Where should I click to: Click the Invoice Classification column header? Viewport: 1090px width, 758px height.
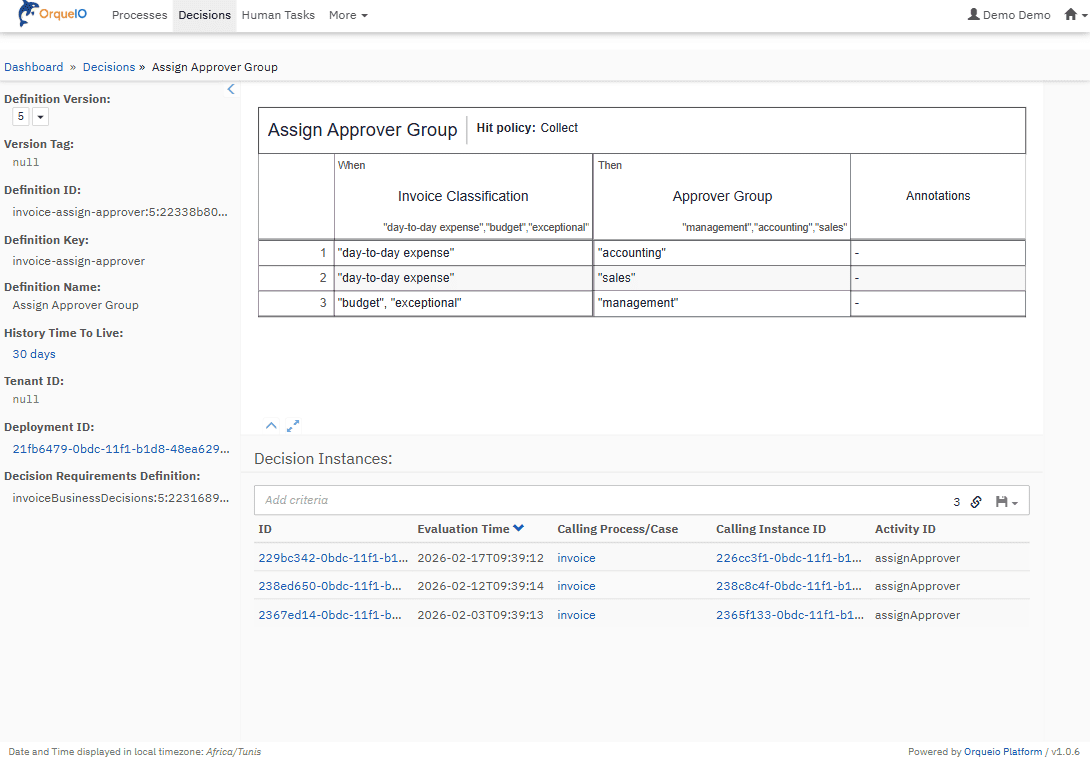click(463, 197)
